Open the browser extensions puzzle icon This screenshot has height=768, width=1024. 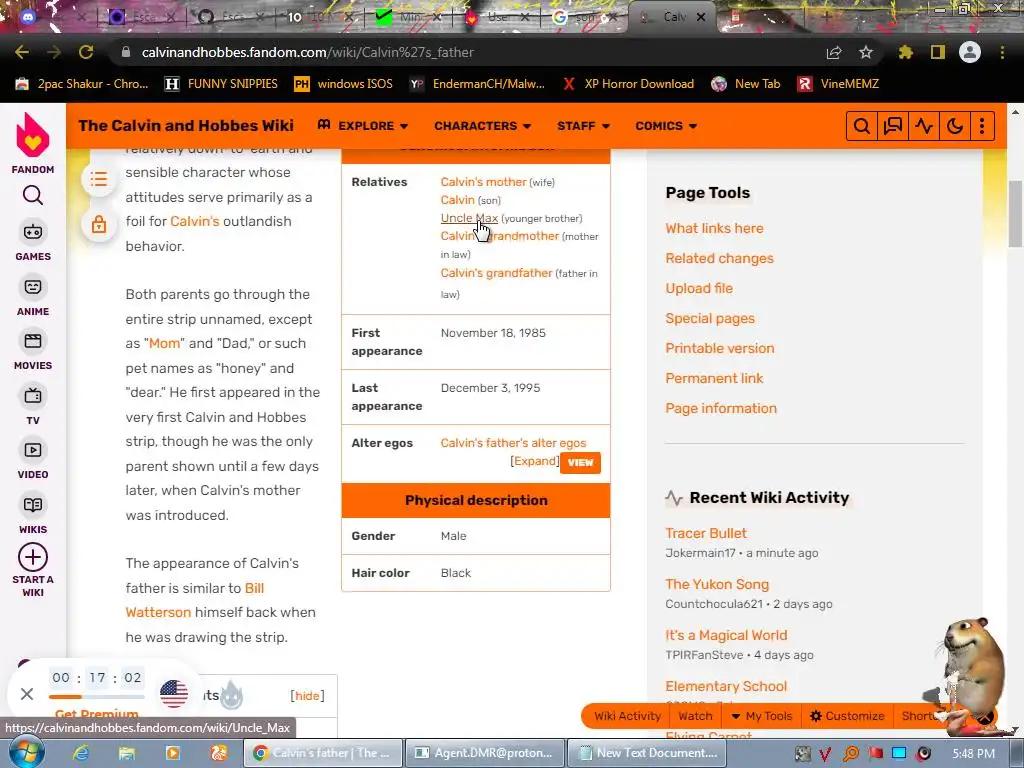click(x=906, y=52)
